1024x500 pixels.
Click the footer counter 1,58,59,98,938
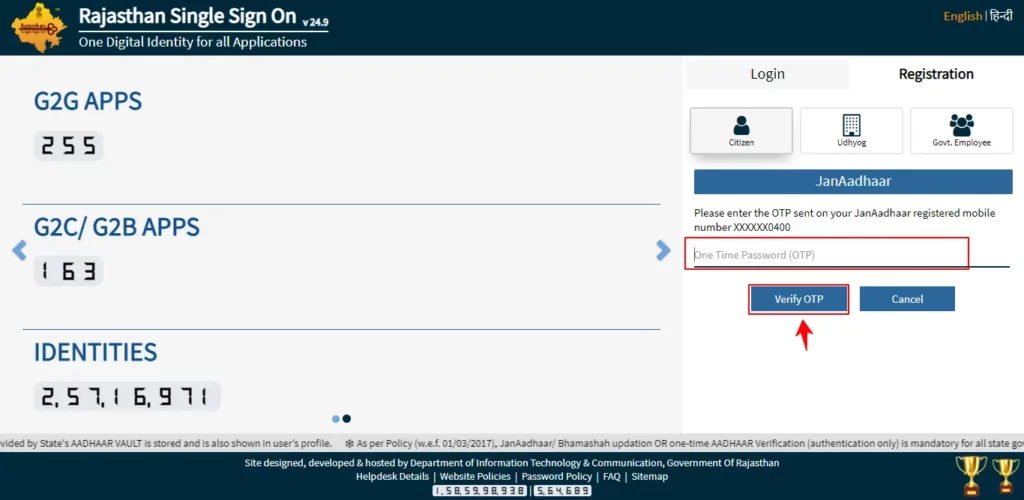(481, 491)
